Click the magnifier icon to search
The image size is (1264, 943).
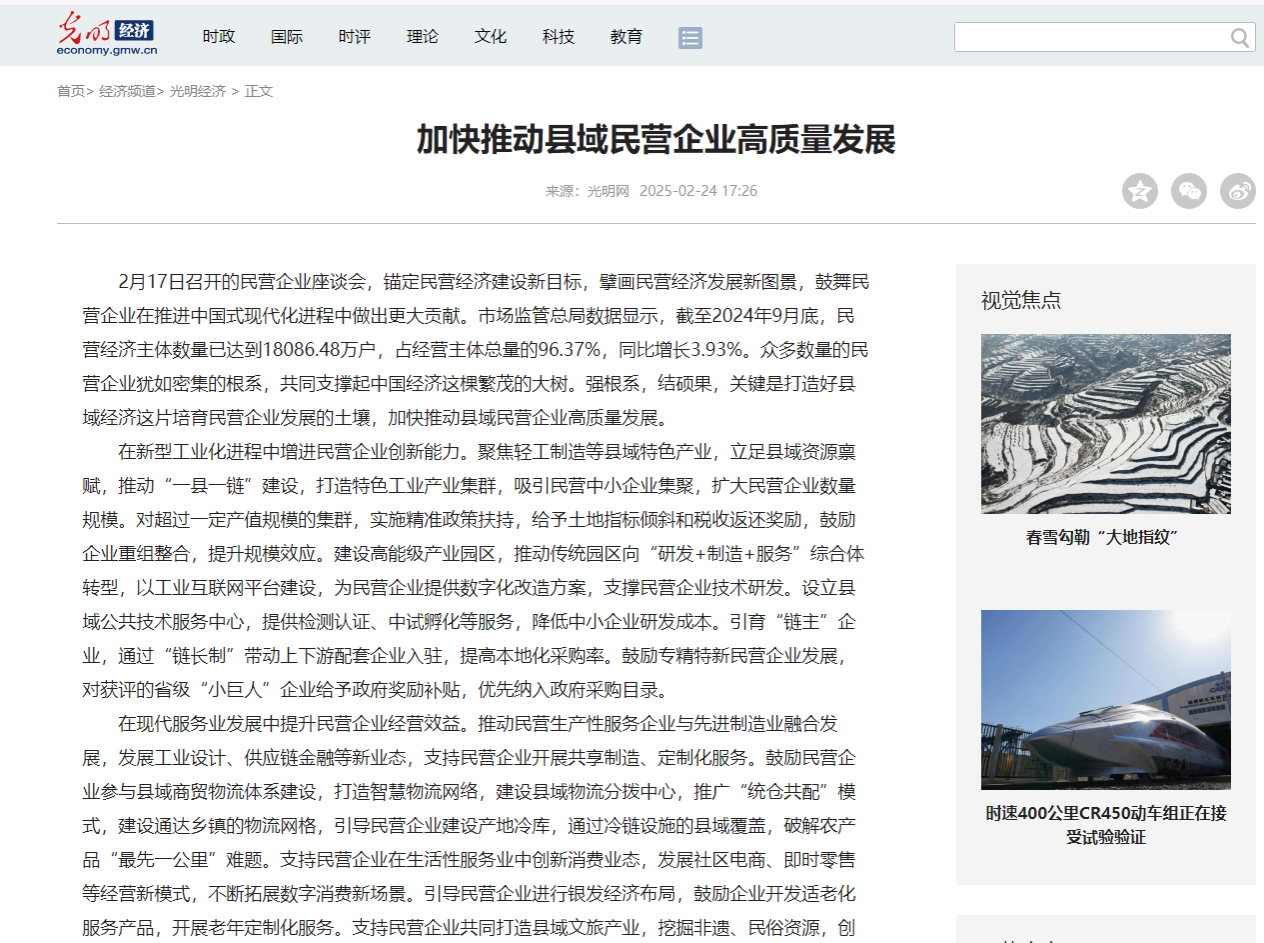[x=1240, y=36]
